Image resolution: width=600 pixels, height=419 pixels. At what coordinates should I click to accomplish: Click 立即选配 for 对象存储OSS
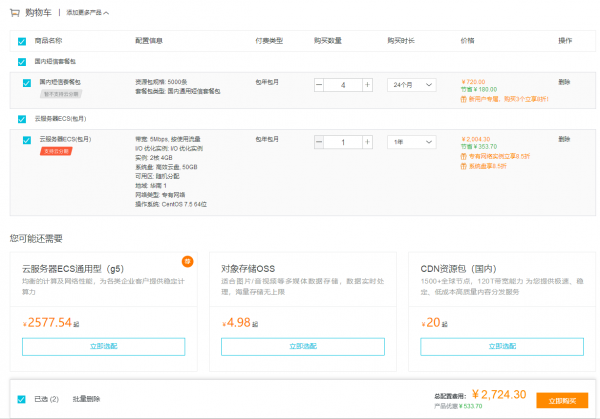(303, 346)
